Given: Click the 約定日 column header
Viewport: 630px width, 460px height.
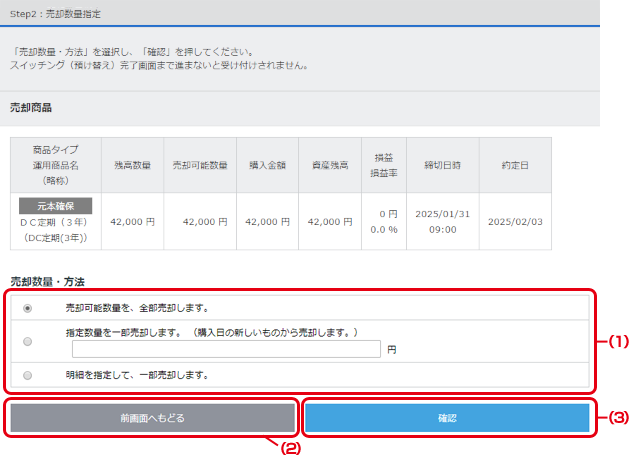Looking at the screenshot, I should click(514, 165).
